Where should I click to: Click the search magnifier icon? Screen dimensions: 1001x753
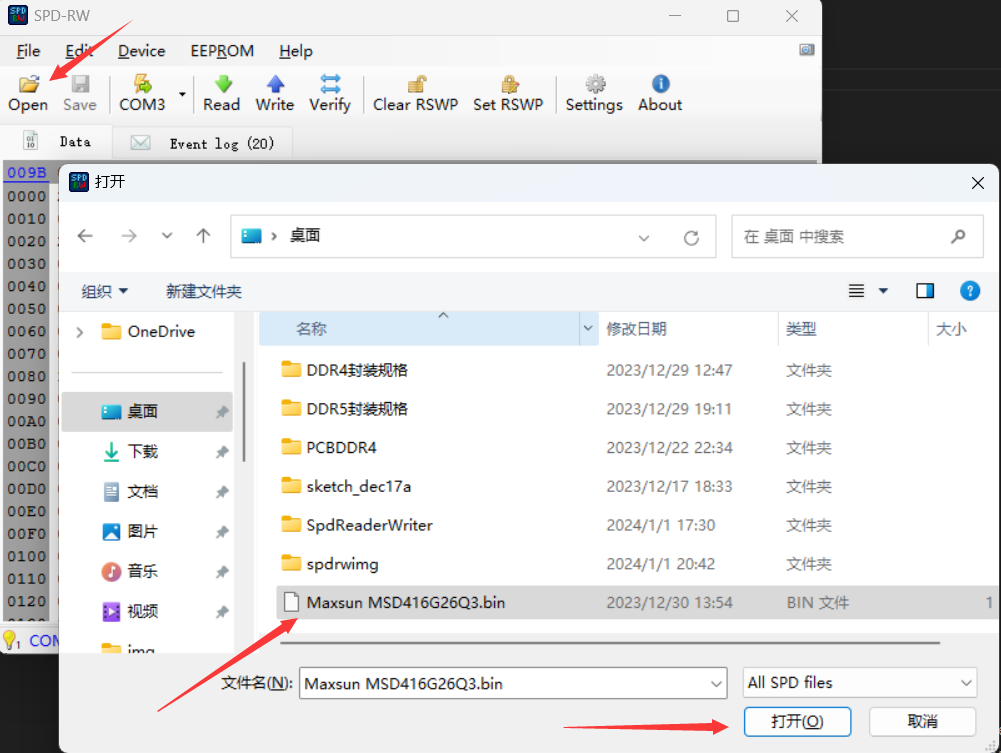958,237
